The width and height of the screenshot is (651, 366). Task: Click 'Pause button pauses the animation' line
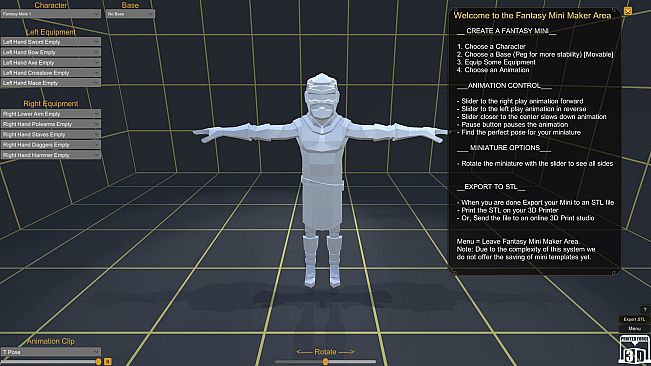pyautogui.click(x=512, y=124)
